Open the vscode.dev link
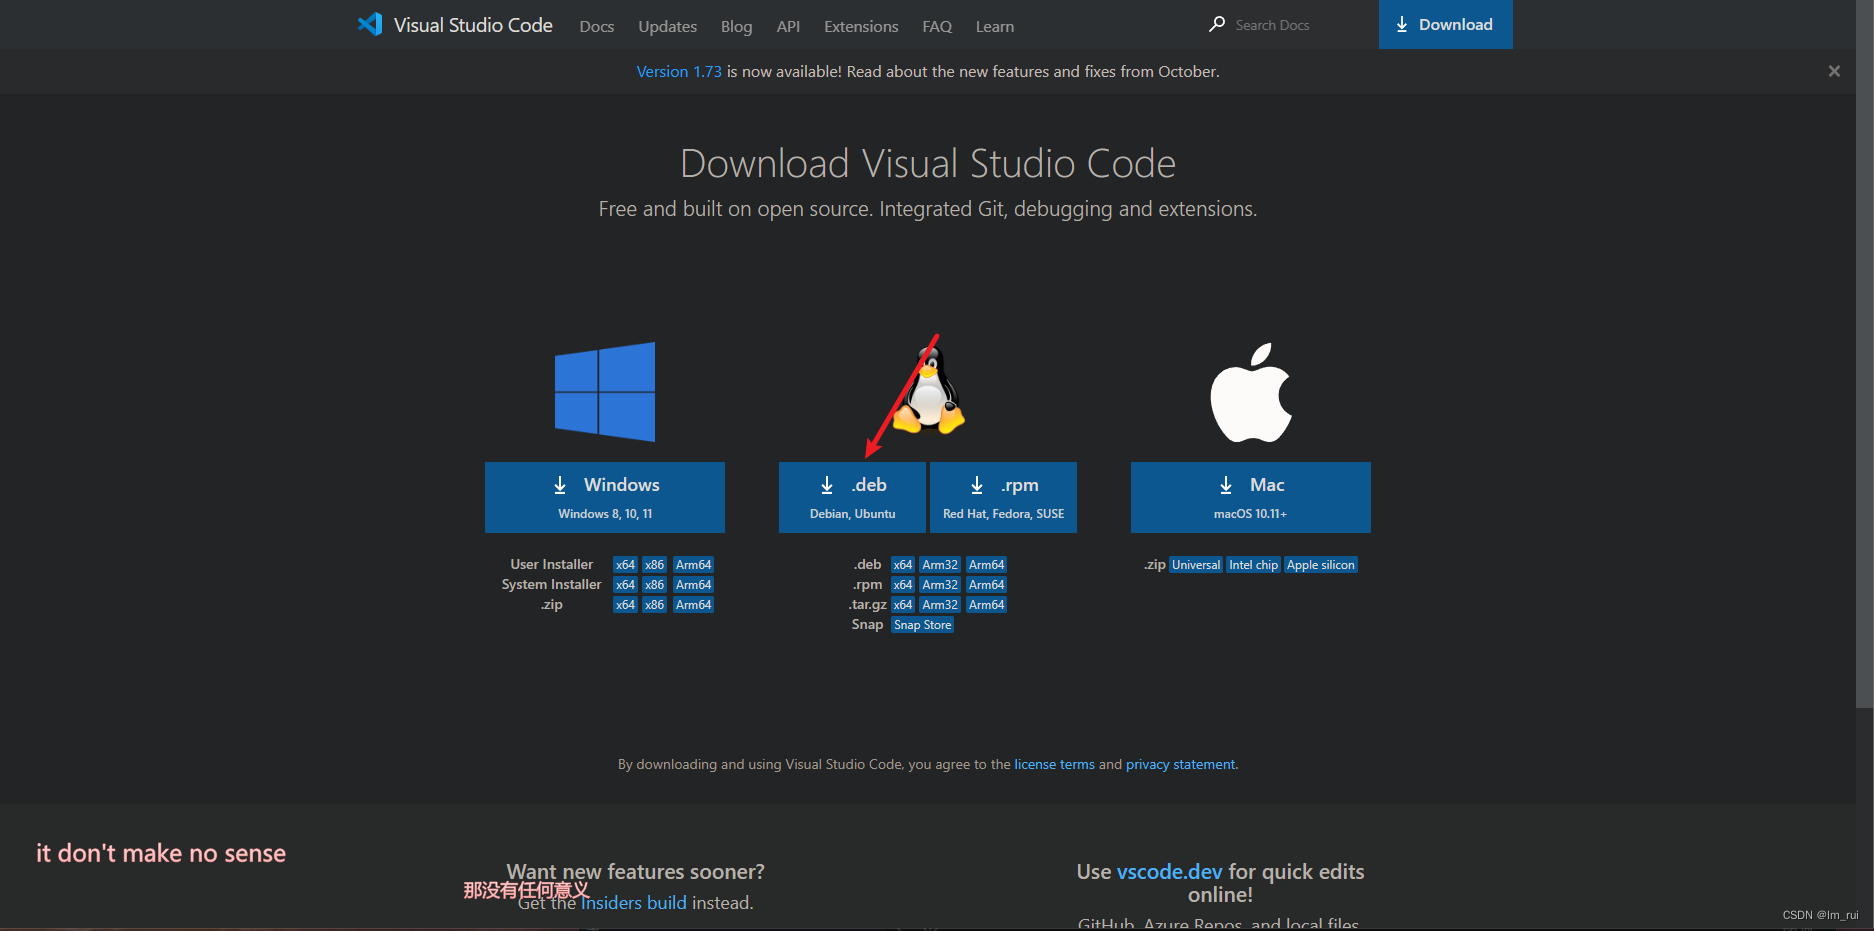 1169,872
